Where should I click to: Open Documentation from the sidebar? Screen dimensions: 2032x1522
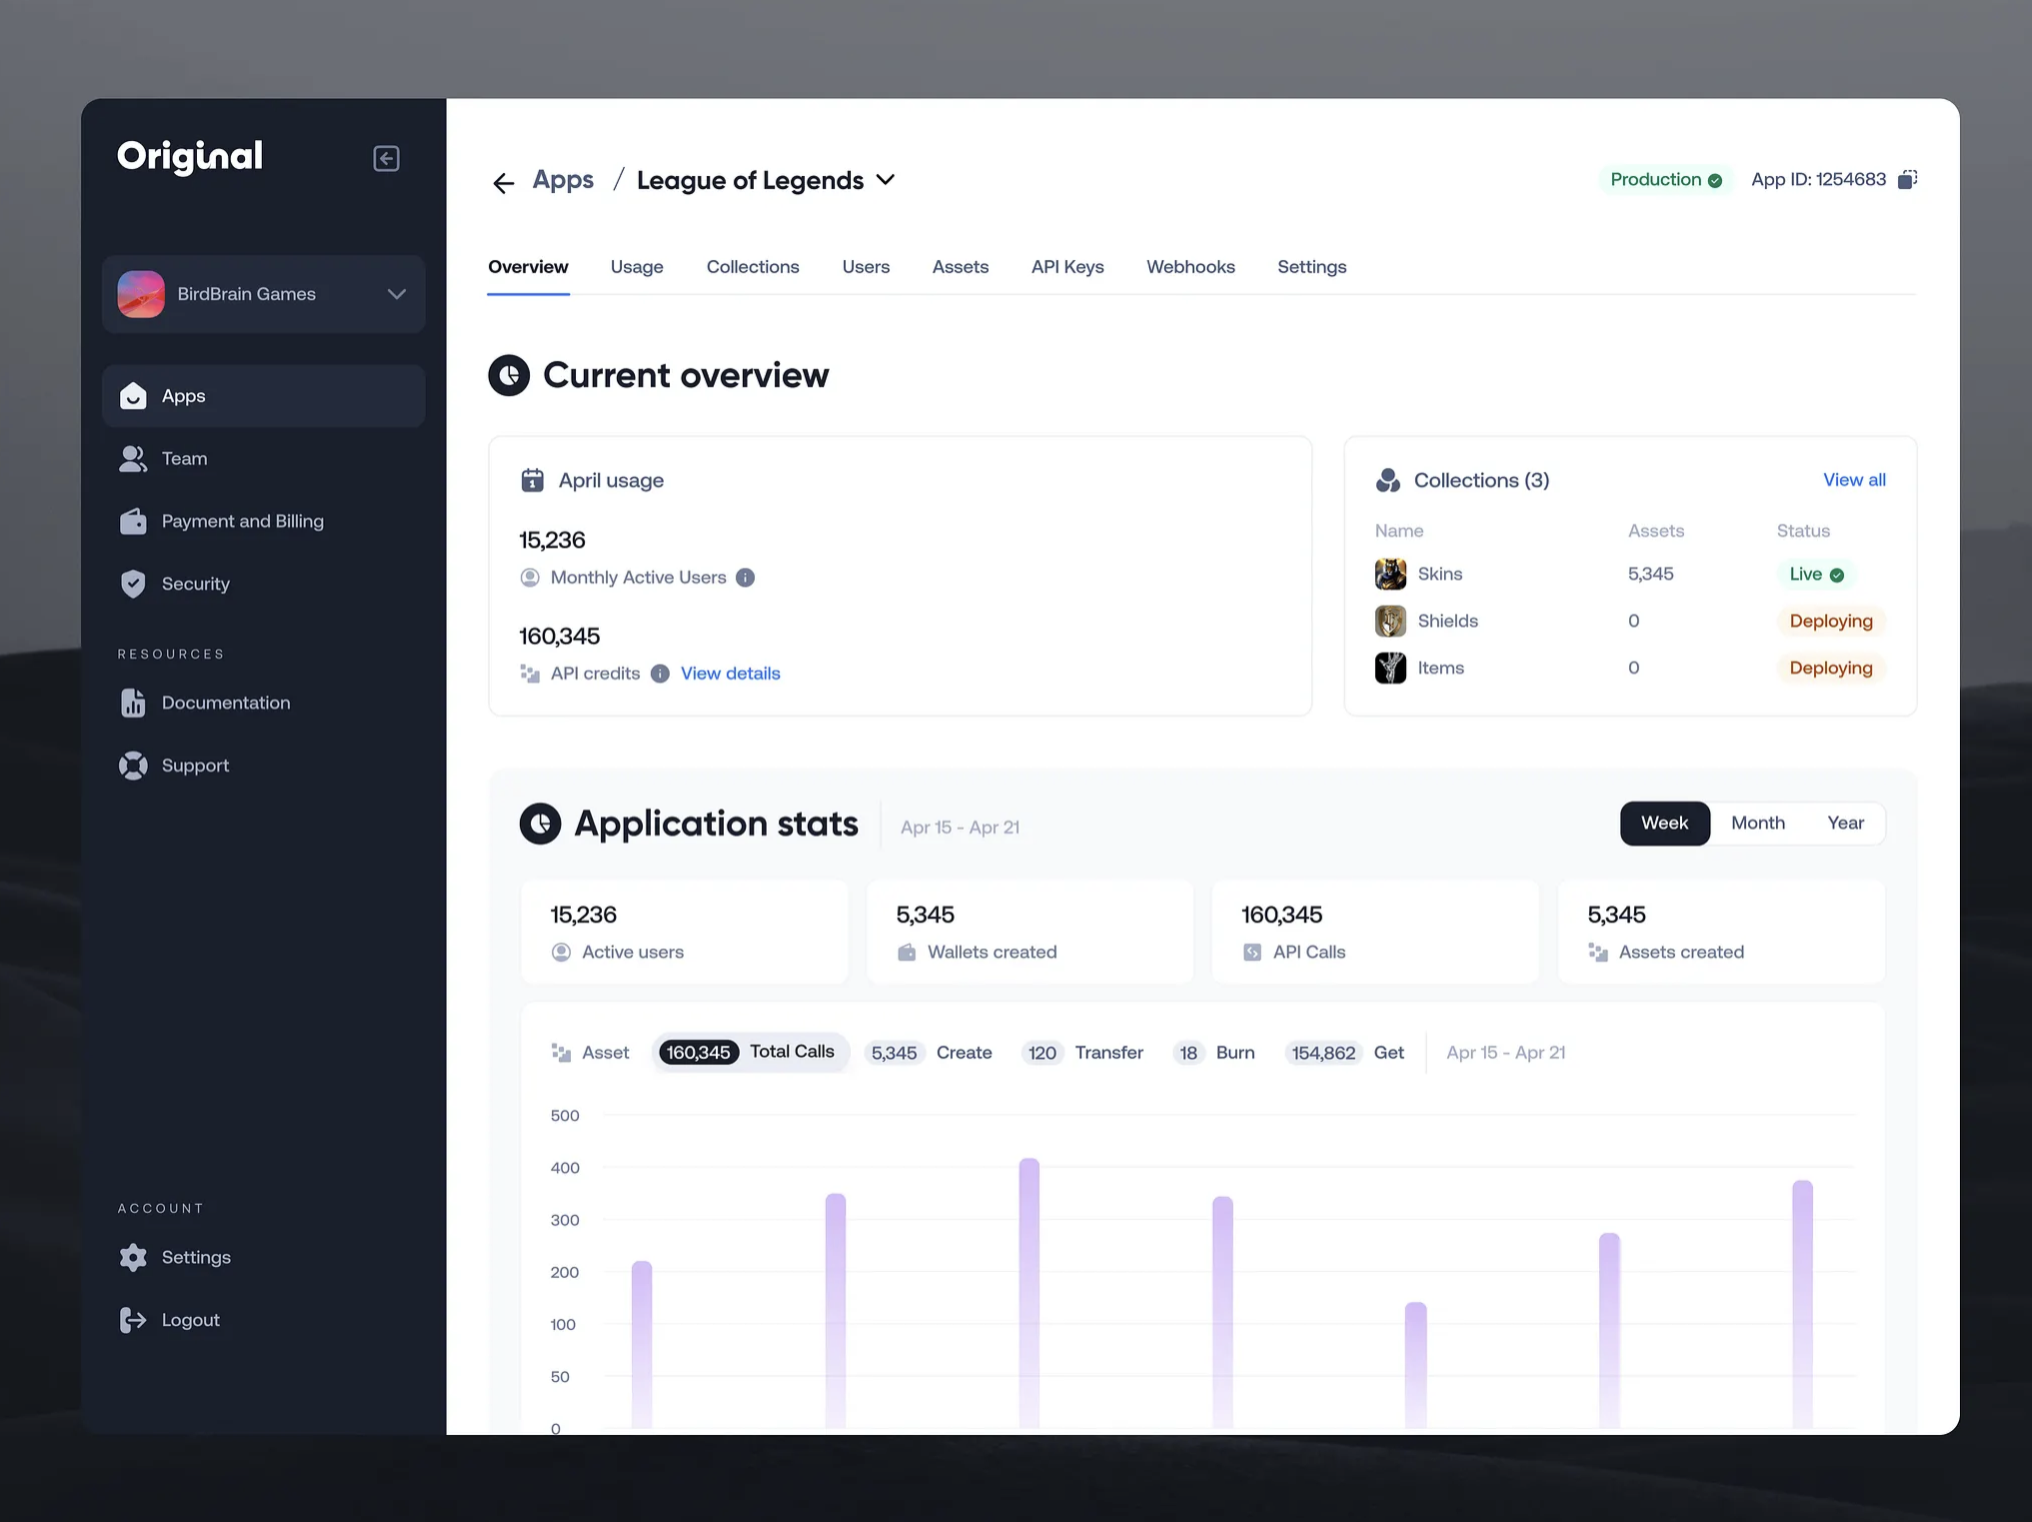(225, 703)
